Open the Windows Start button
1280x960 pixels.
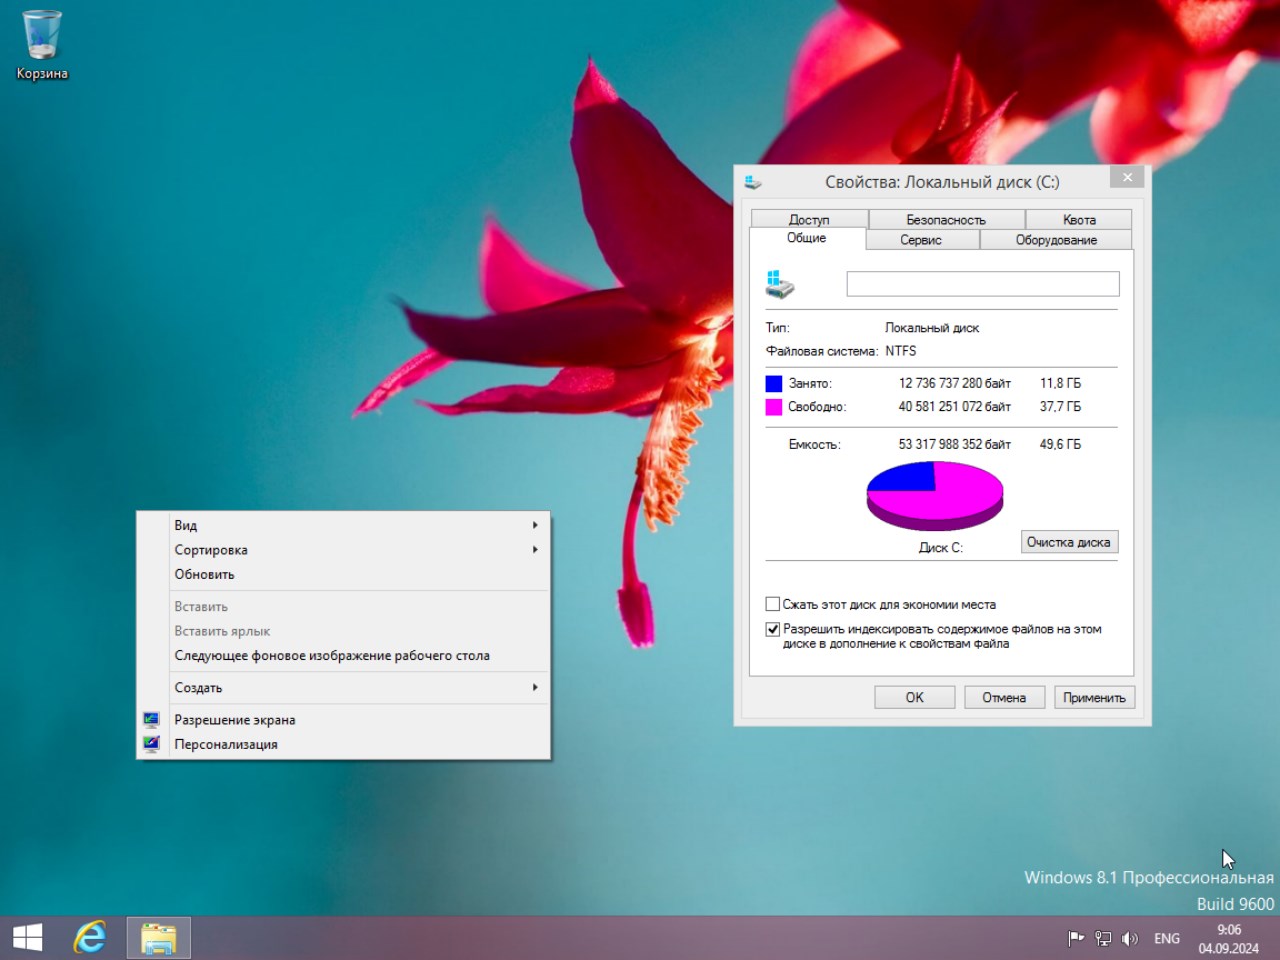[28, 938]
